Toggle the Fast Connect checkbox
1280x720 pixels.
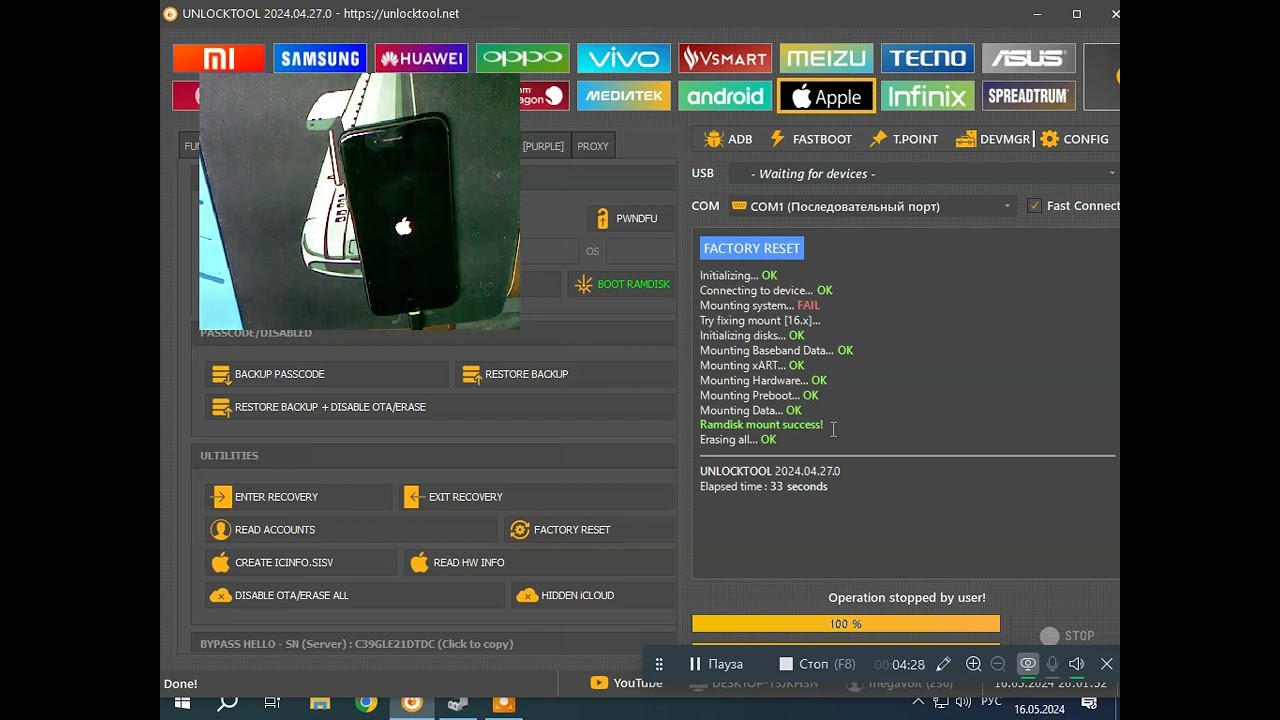pyautogui.click(x=1034, y=206)
